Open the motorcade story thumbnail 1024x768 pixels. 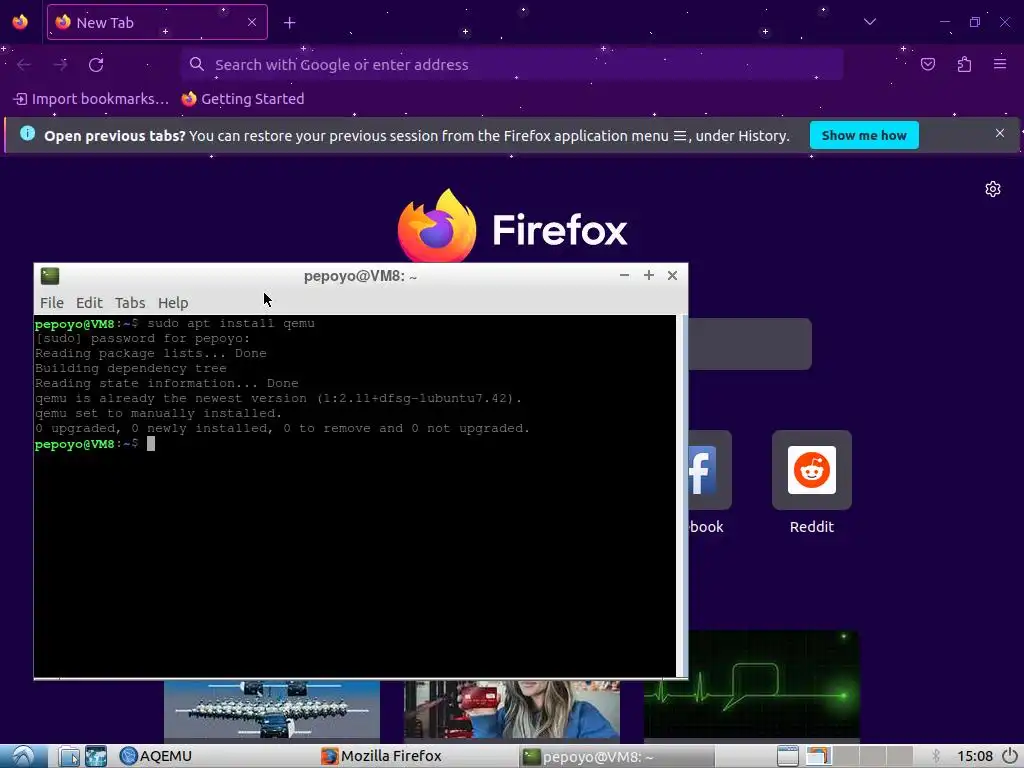pos(272,709)
